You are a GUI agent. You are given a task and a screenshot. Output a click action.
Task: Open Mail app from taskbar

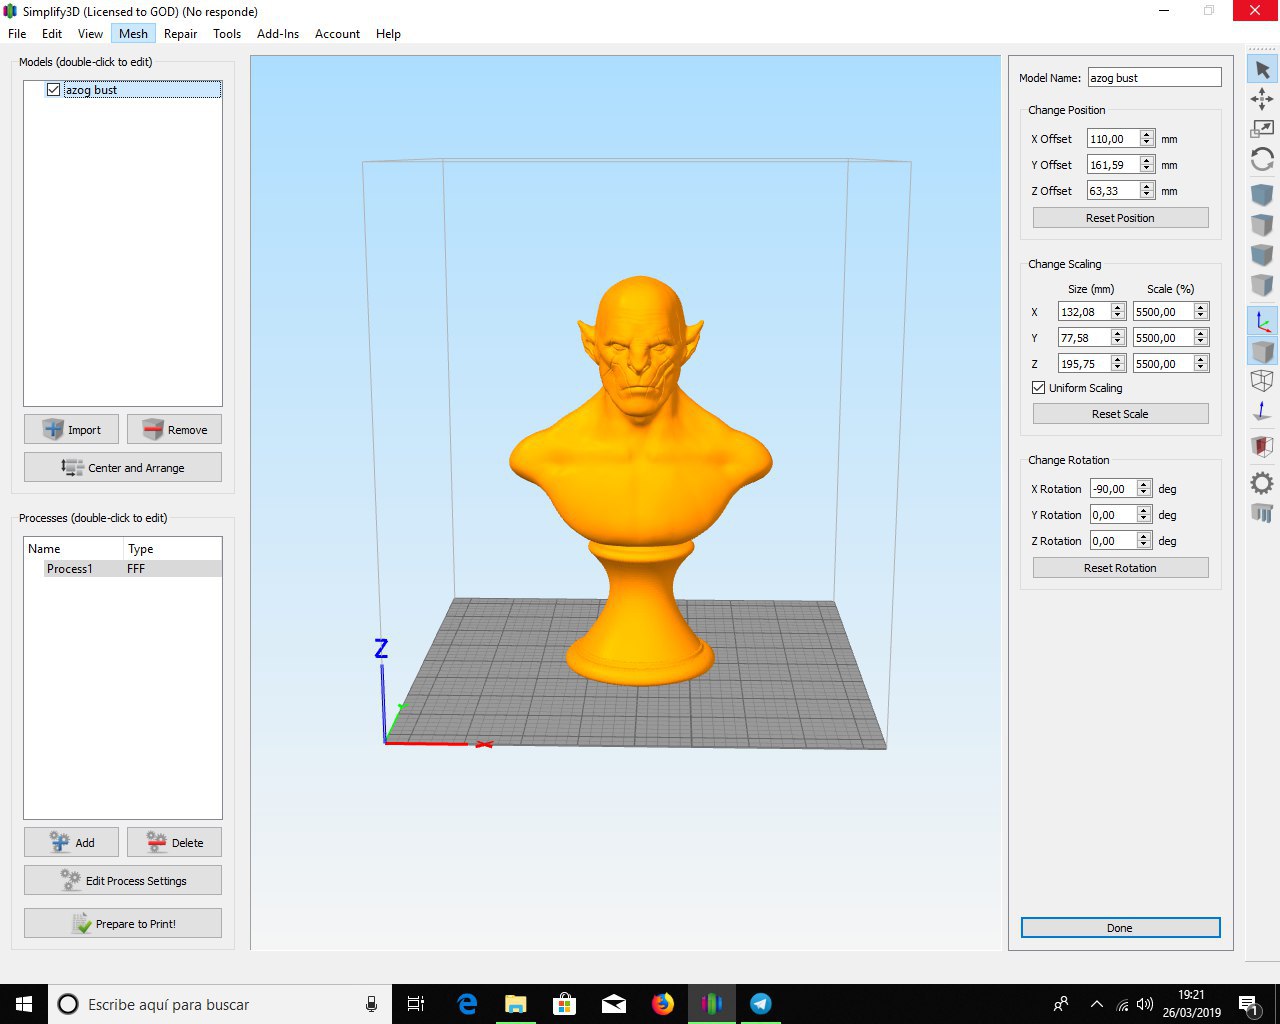coord(614,1004)
